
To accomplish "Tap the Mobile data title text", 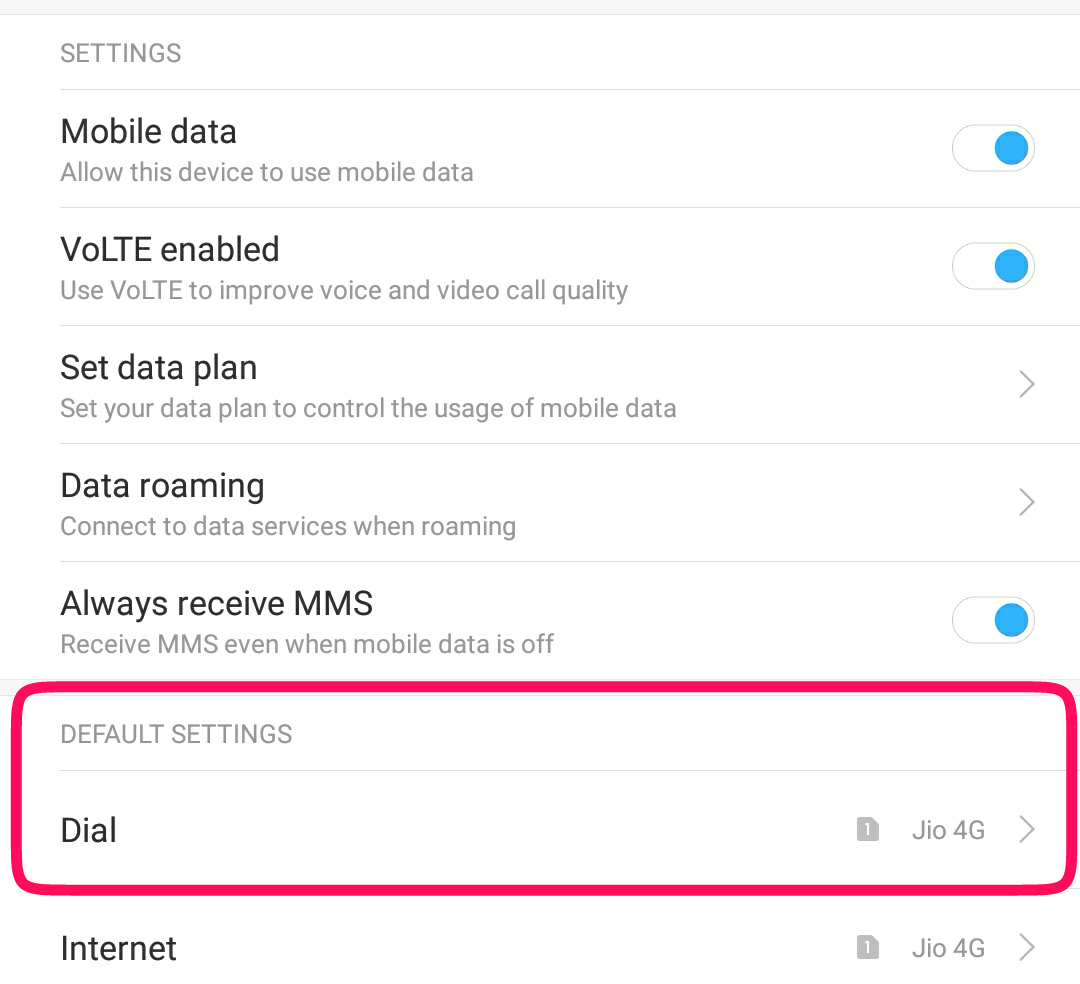I will coord(149,132).
